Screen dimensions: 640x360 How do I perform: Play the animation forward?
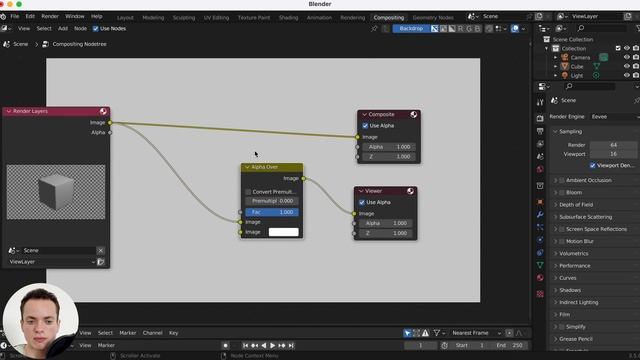pos(273,345)
